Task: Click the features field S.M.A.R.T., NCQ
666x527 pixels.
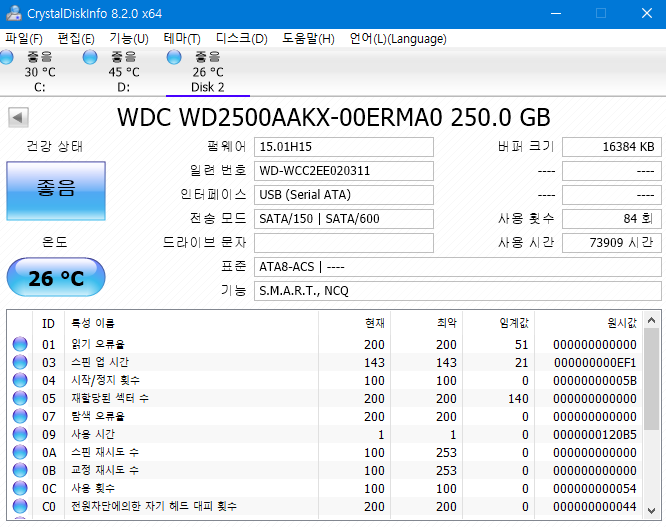Action: tap(457, 291)
